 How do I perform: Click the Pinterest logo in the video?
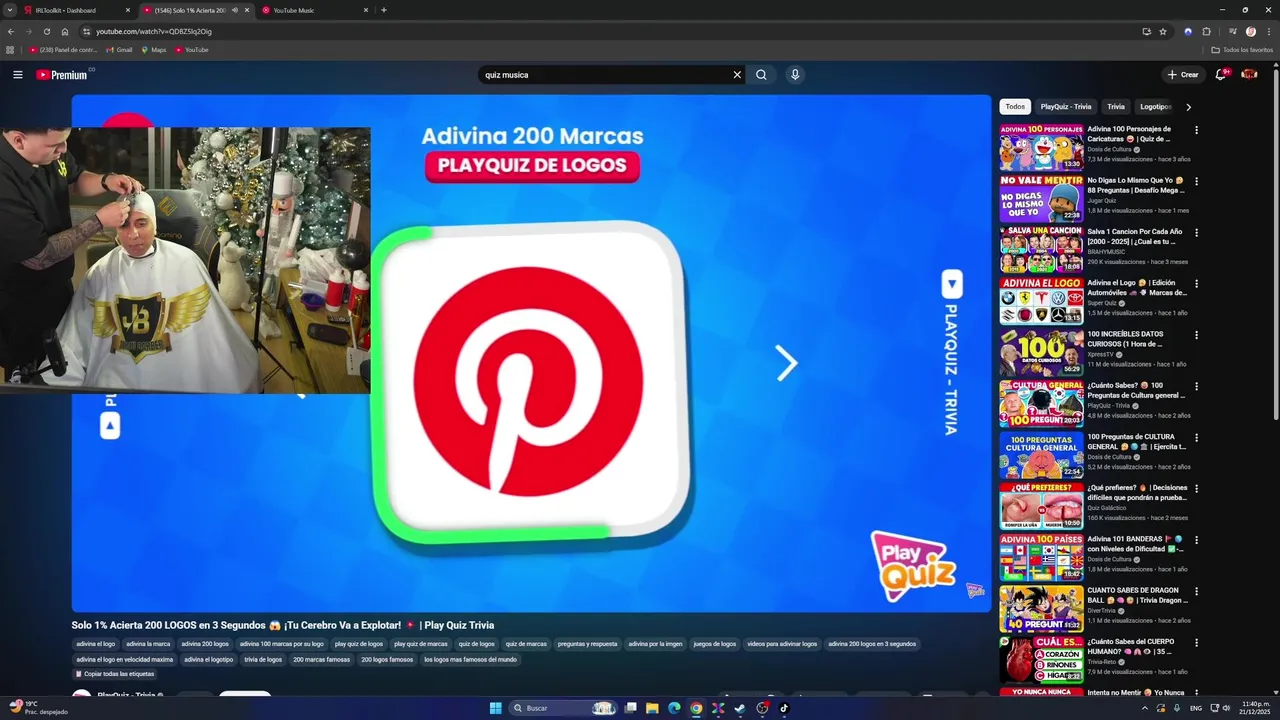528,382
